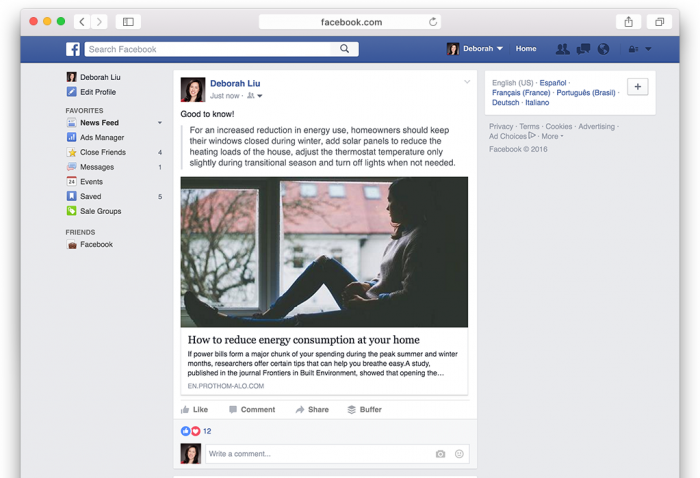Open Ads Manager from favorites
Screen dimensions: 700x478
pyautogui.click(x=102, y=137)
